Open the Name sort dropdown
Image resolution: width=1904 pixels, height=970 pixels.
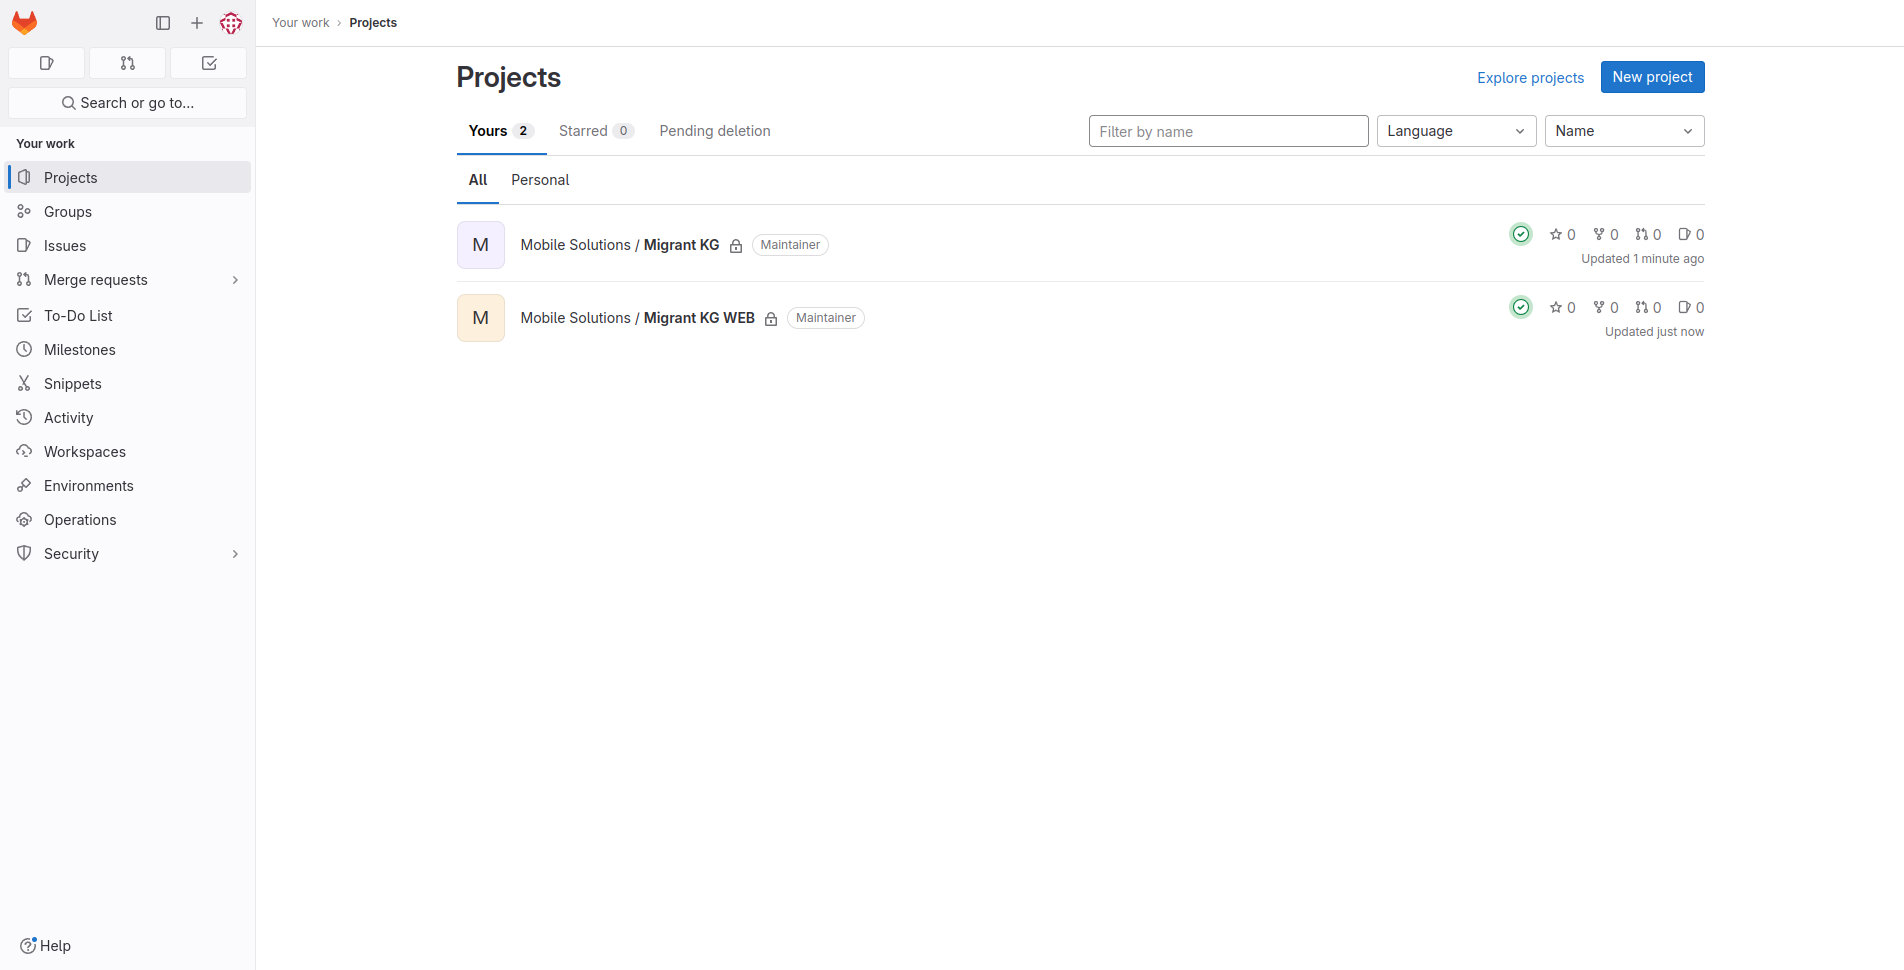tap(1623, 131)
